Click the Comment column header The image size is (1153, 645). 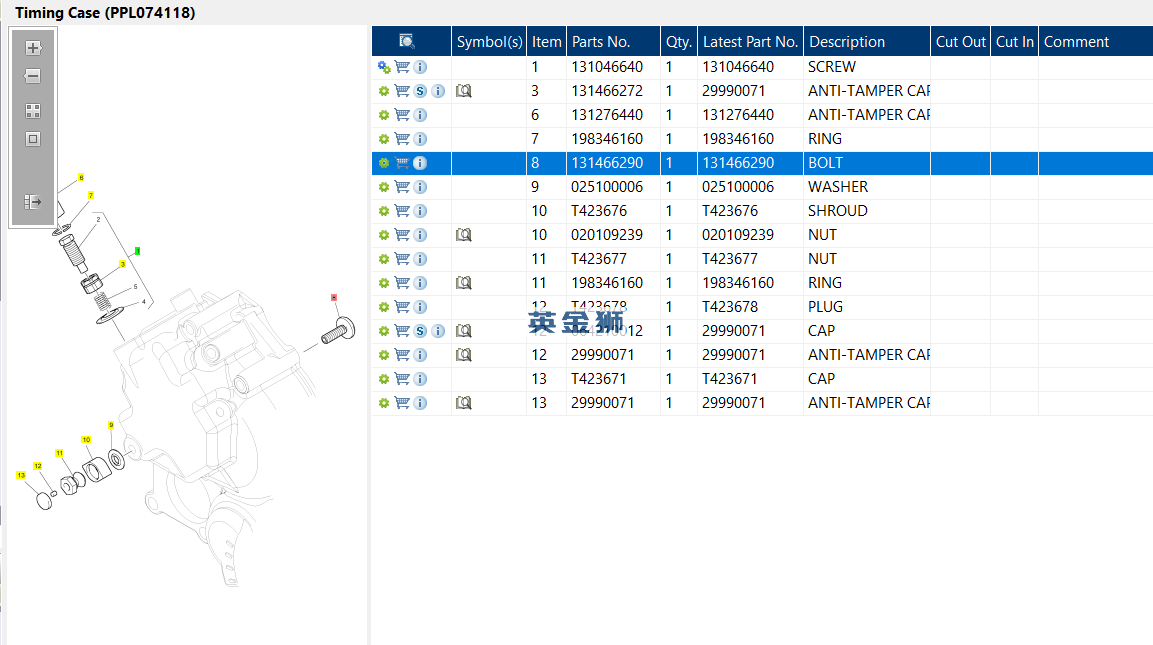pyautogui.click(x=1096, y=41)
